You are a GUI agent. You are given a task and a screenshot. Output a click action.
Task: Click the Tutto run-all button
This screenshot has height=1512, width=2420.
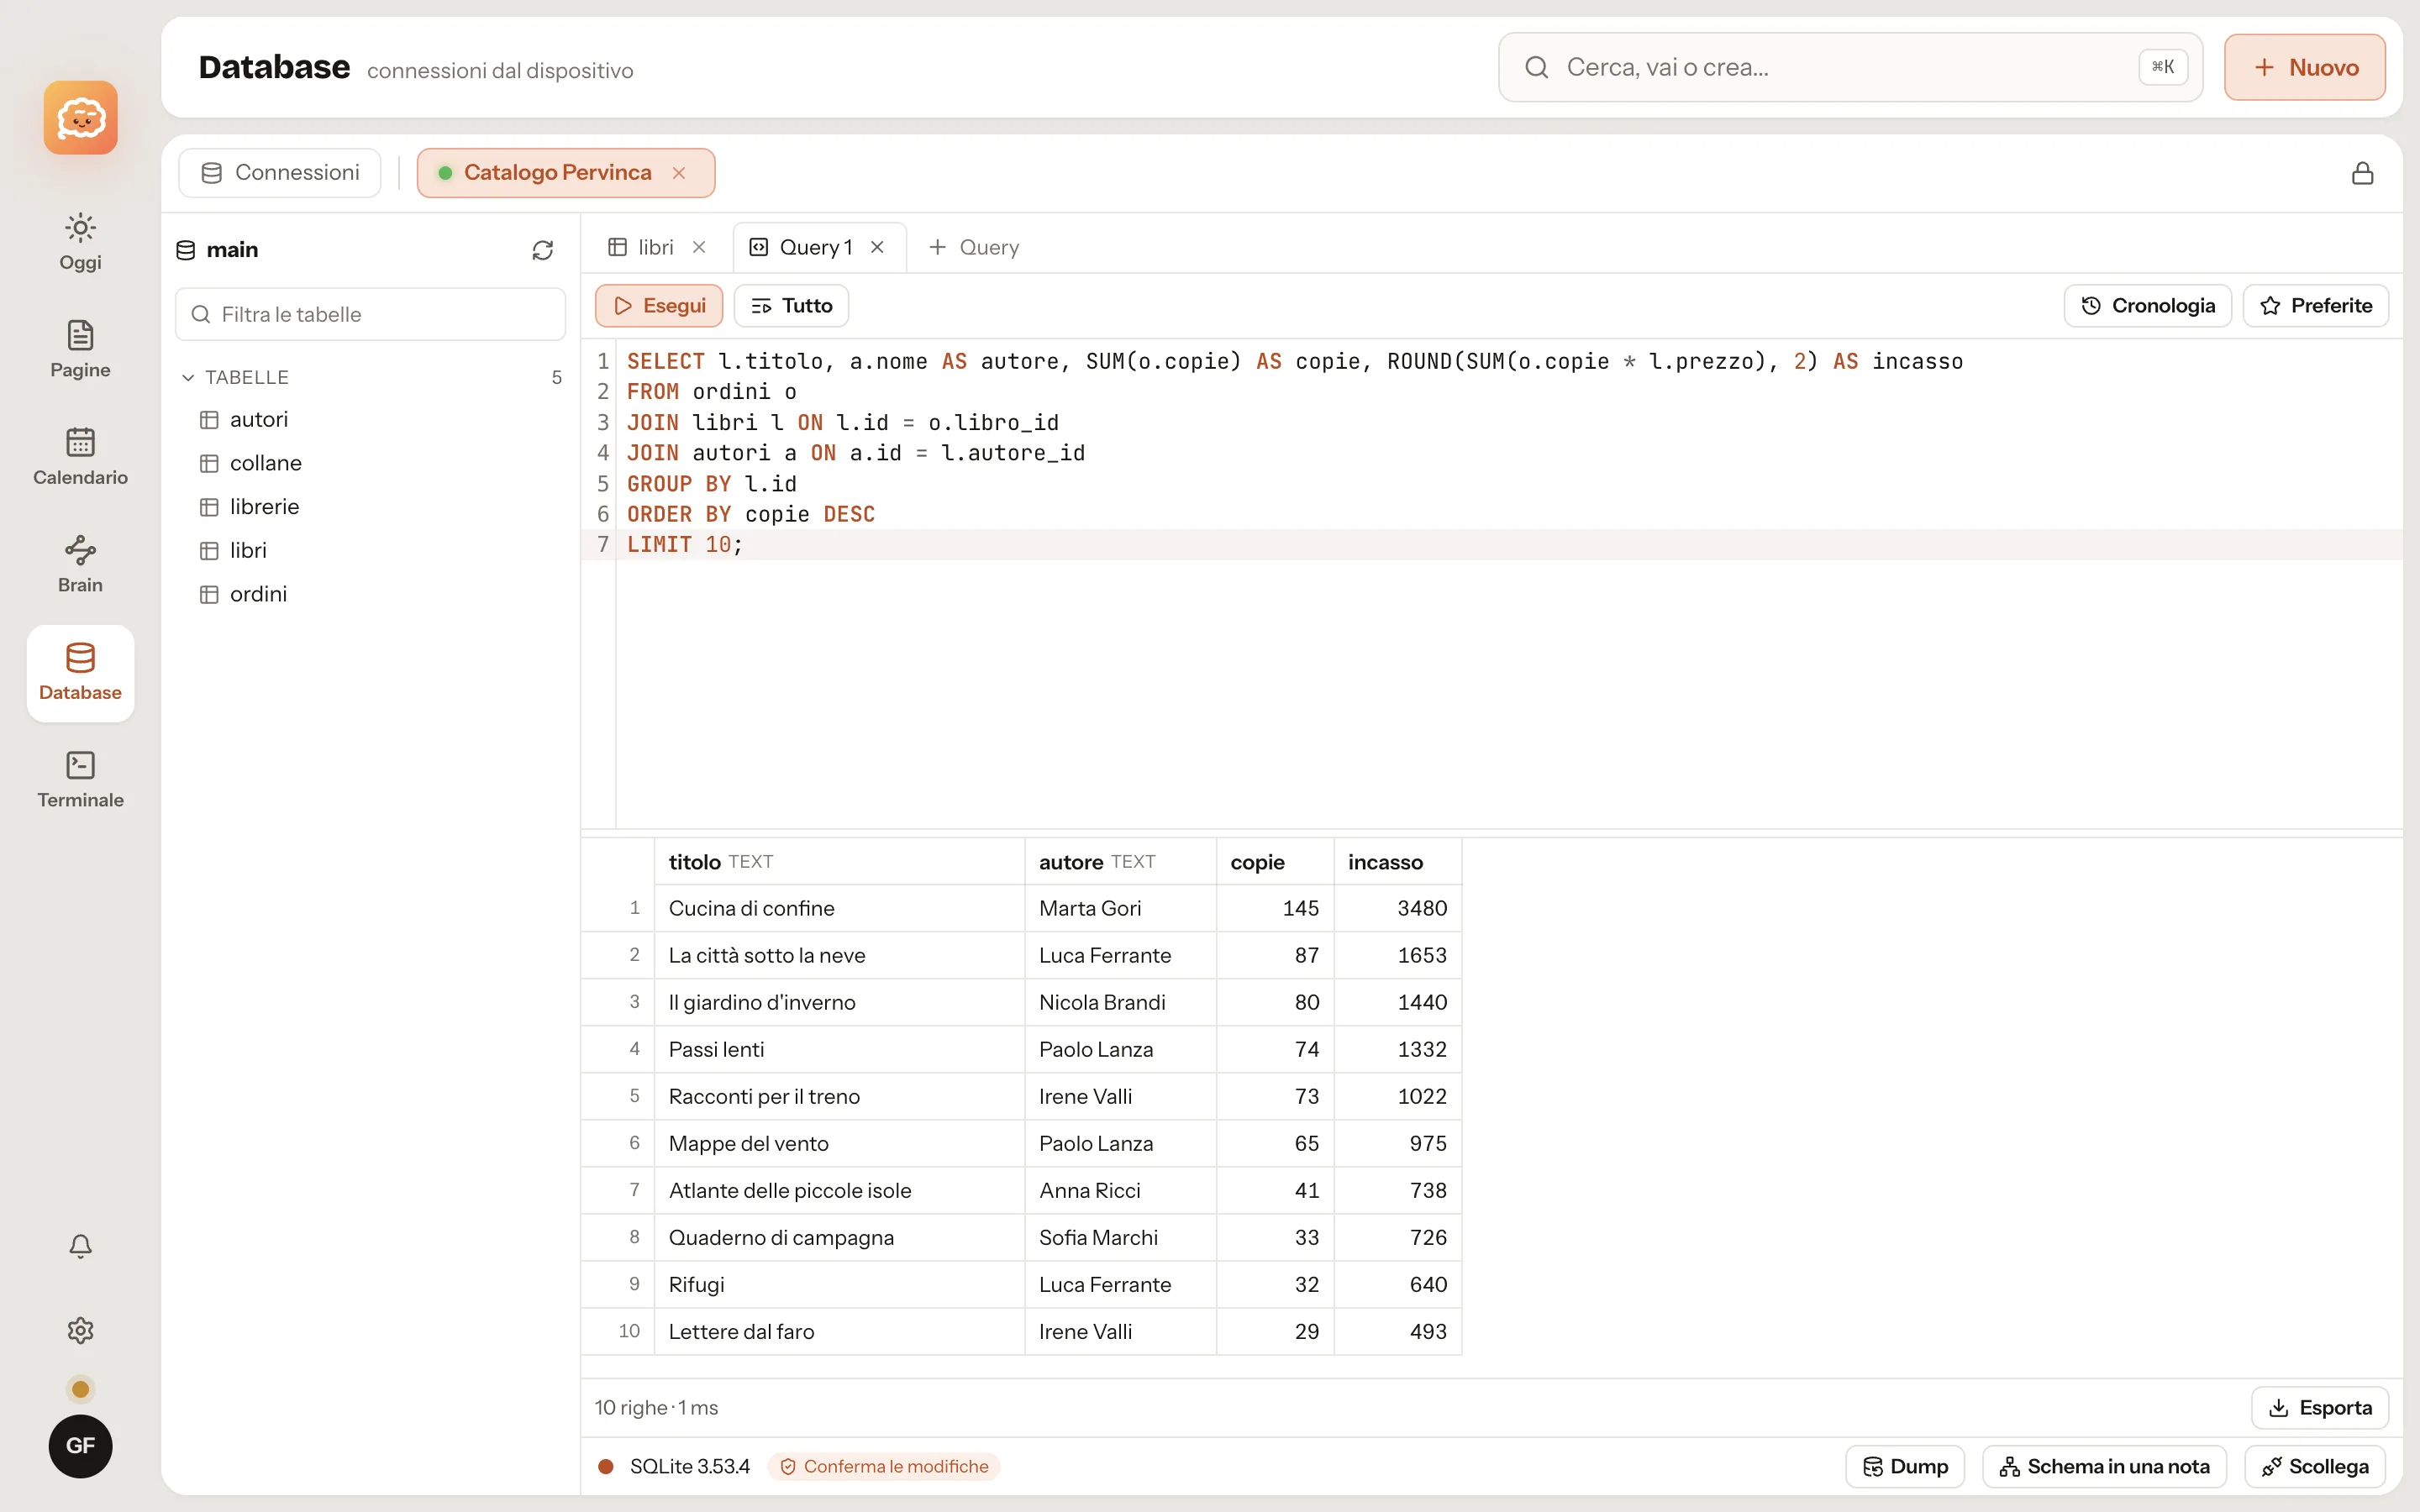[x=791, y=305]
